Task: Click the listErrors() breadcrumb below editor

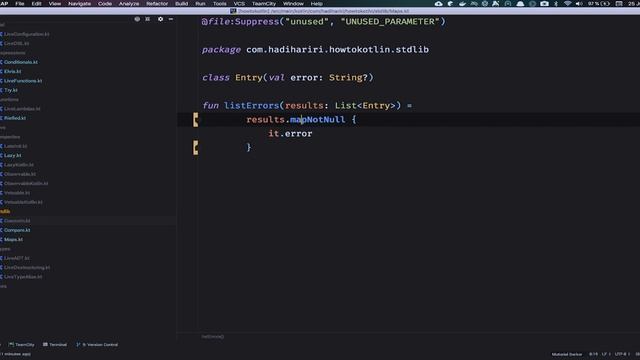Action: tap(213, 337)
